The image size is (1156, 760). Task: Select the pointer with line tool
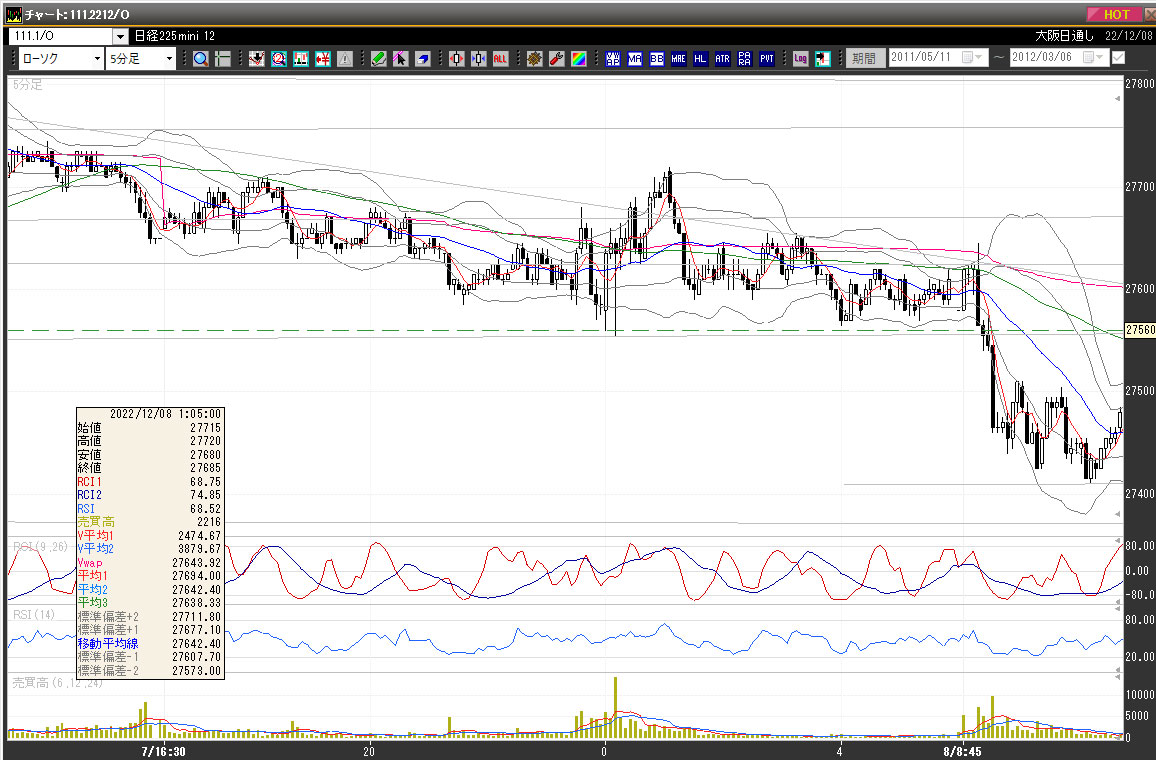tap(400, 58)
